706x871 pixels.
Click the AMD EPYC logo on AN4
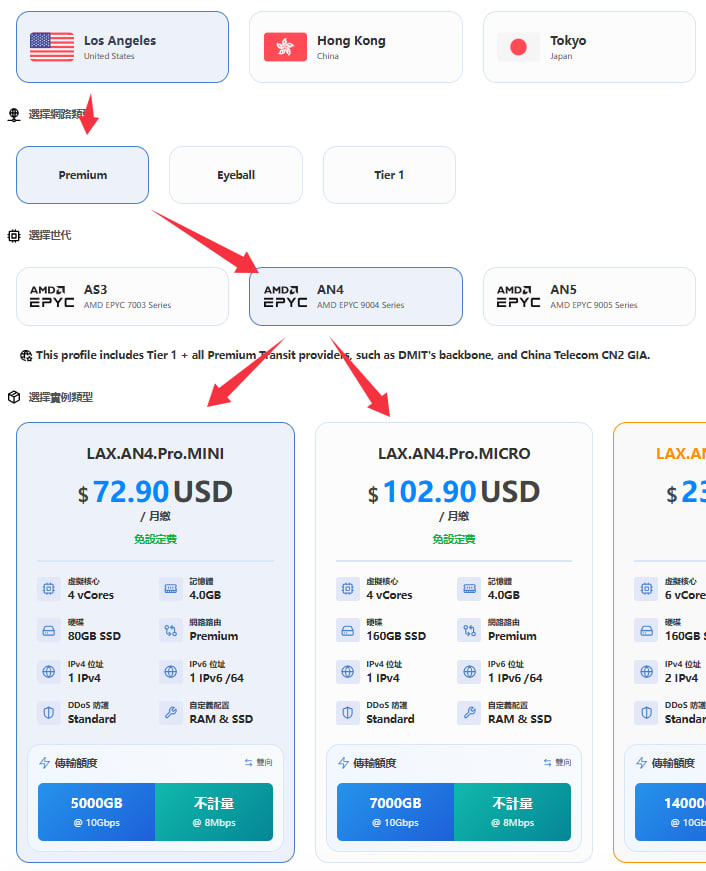[286, 297]
